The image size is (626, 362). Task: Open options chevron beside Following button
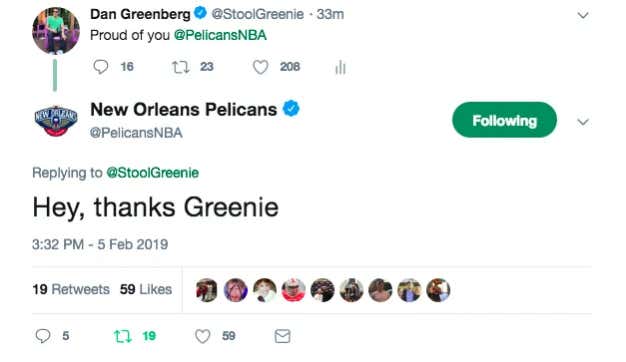(583, 121)
